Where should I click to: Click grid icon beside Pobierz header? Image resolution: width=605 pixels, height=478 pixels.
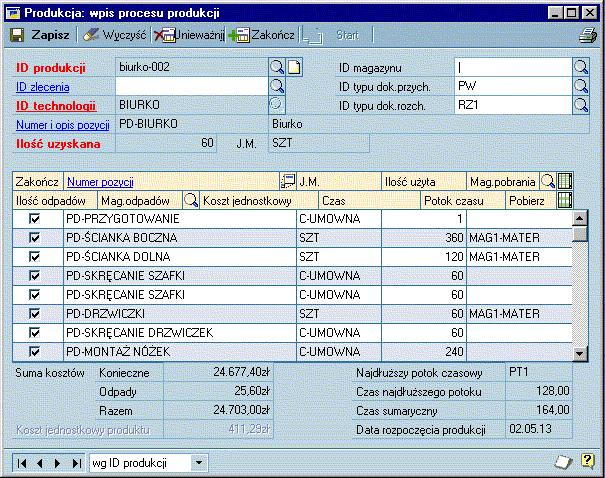(564, 200)
